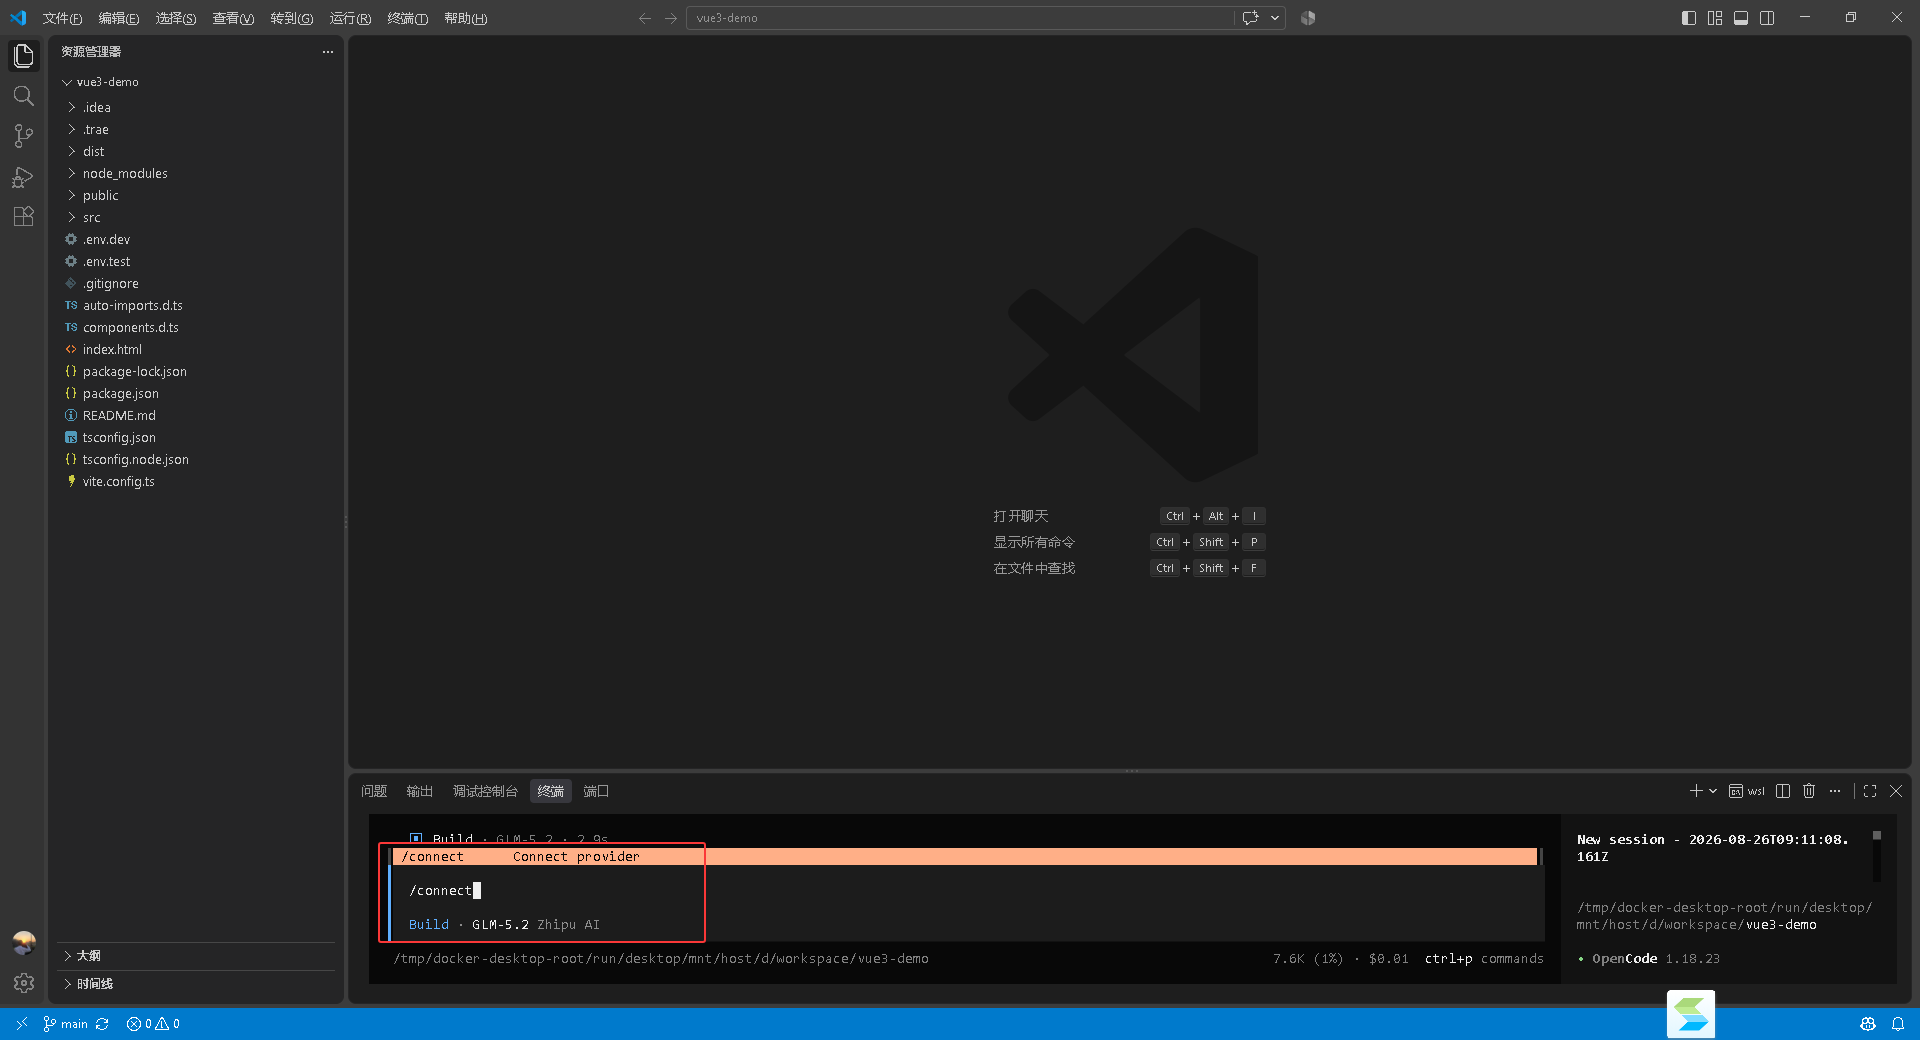Viewport: 1920px width, 1040px height.
Task: Open the Explorer view in activity bar
Action: 24,56
